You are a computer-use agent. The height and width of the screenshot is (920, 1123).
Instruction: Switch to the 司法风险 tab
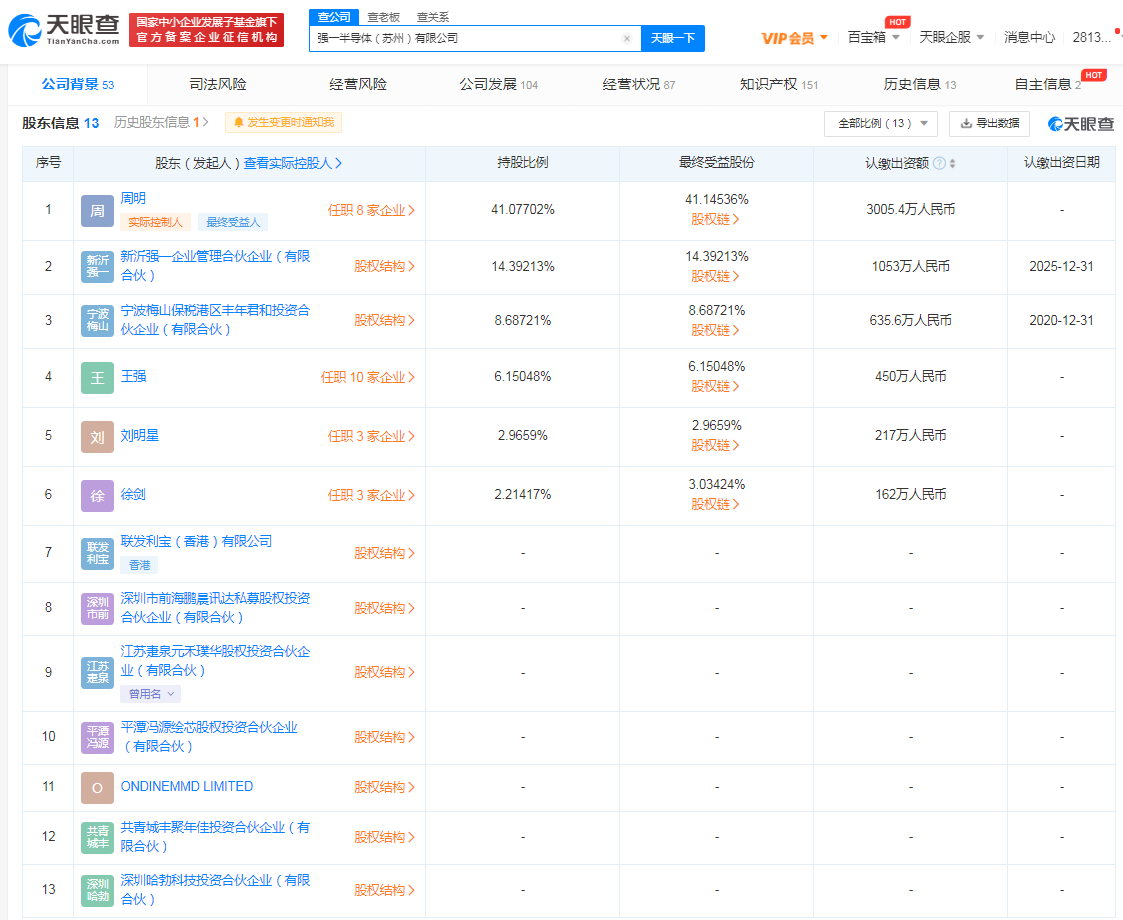click(x=217, y=84)
